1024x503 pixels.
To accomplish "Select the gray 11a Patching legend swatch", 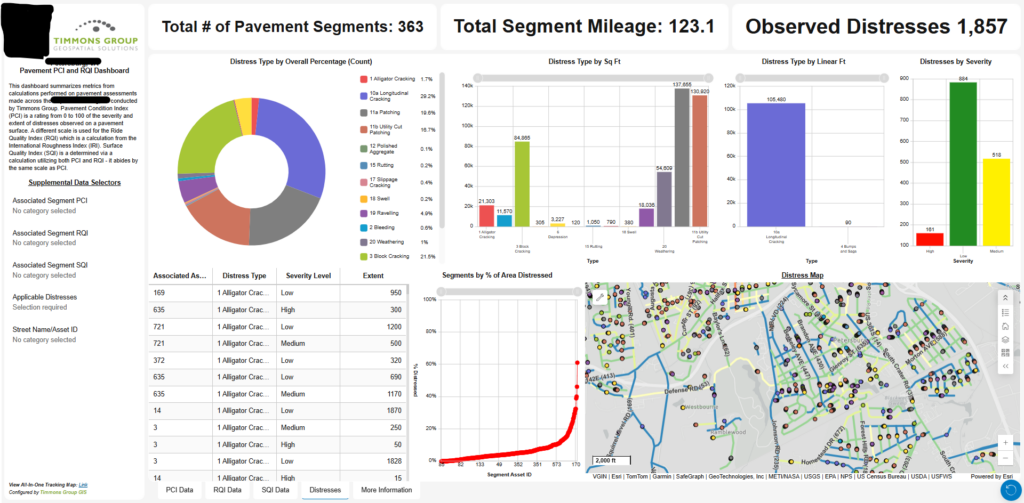I will point(363,113).
